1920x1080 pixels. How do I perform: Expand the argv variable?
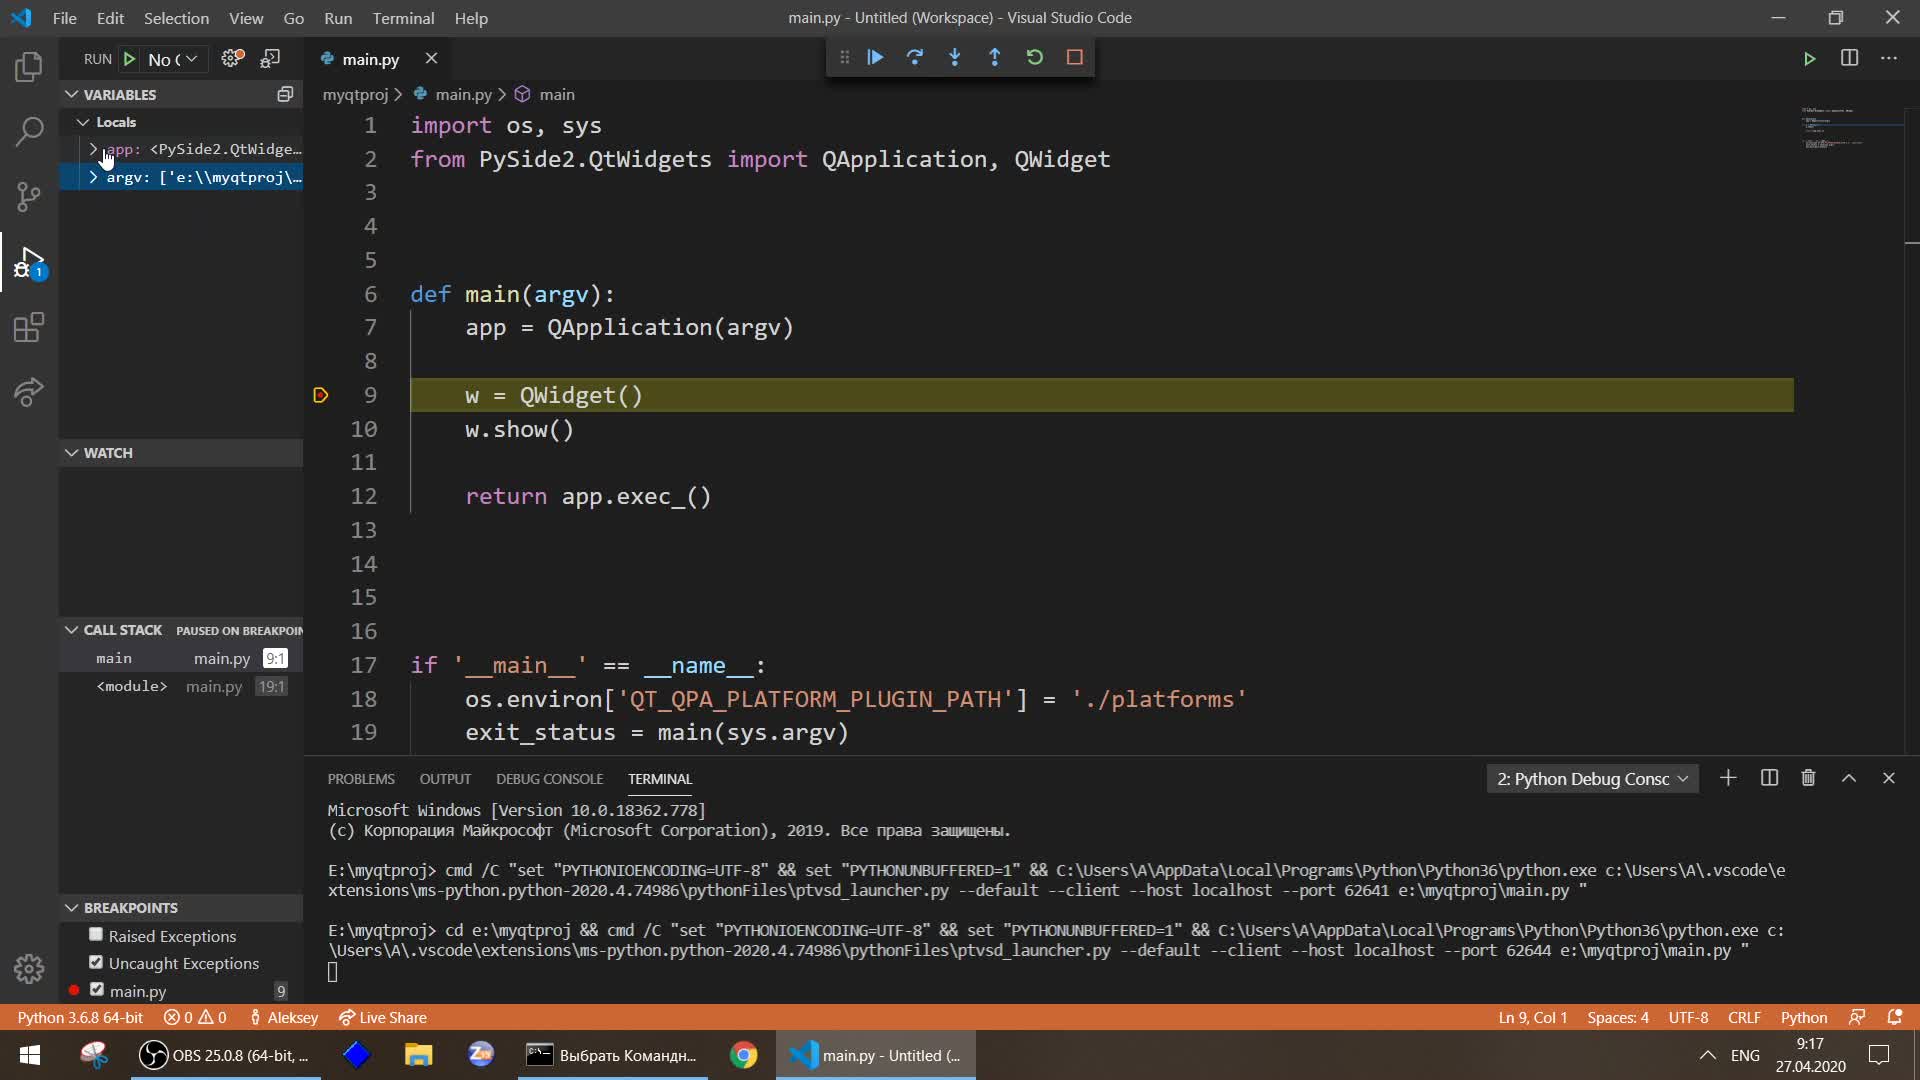[93, 177]
